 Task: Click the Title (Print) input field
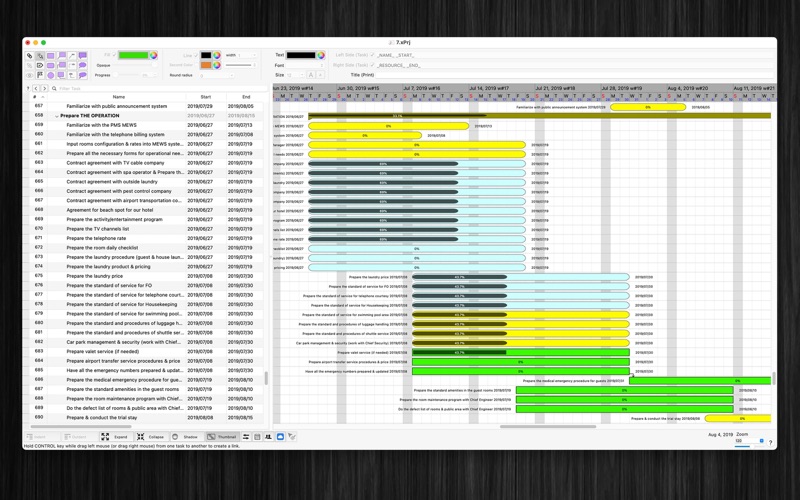[574, 75]
